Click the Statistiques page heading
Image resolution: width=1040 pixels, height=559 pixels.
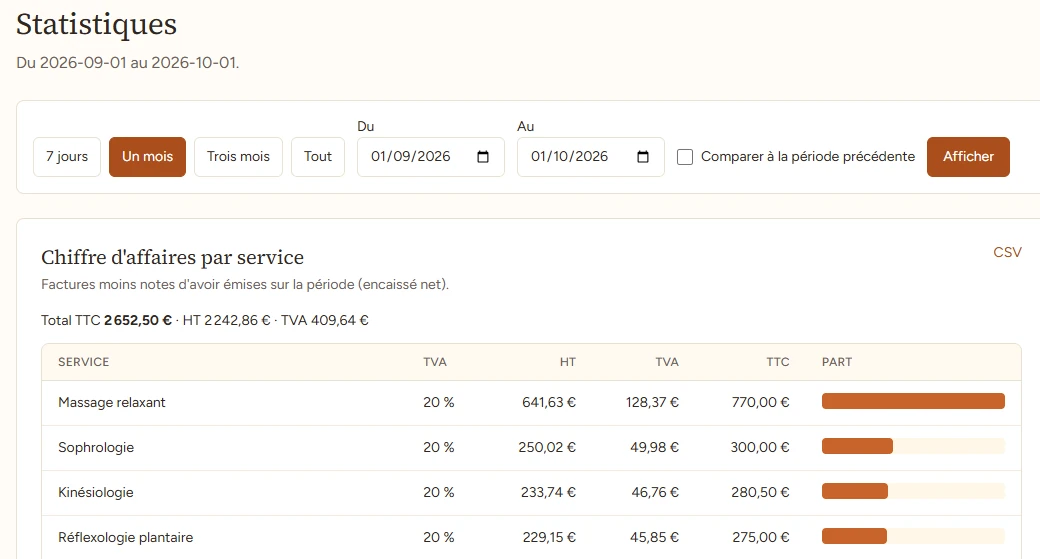click(x=96, y=25)
